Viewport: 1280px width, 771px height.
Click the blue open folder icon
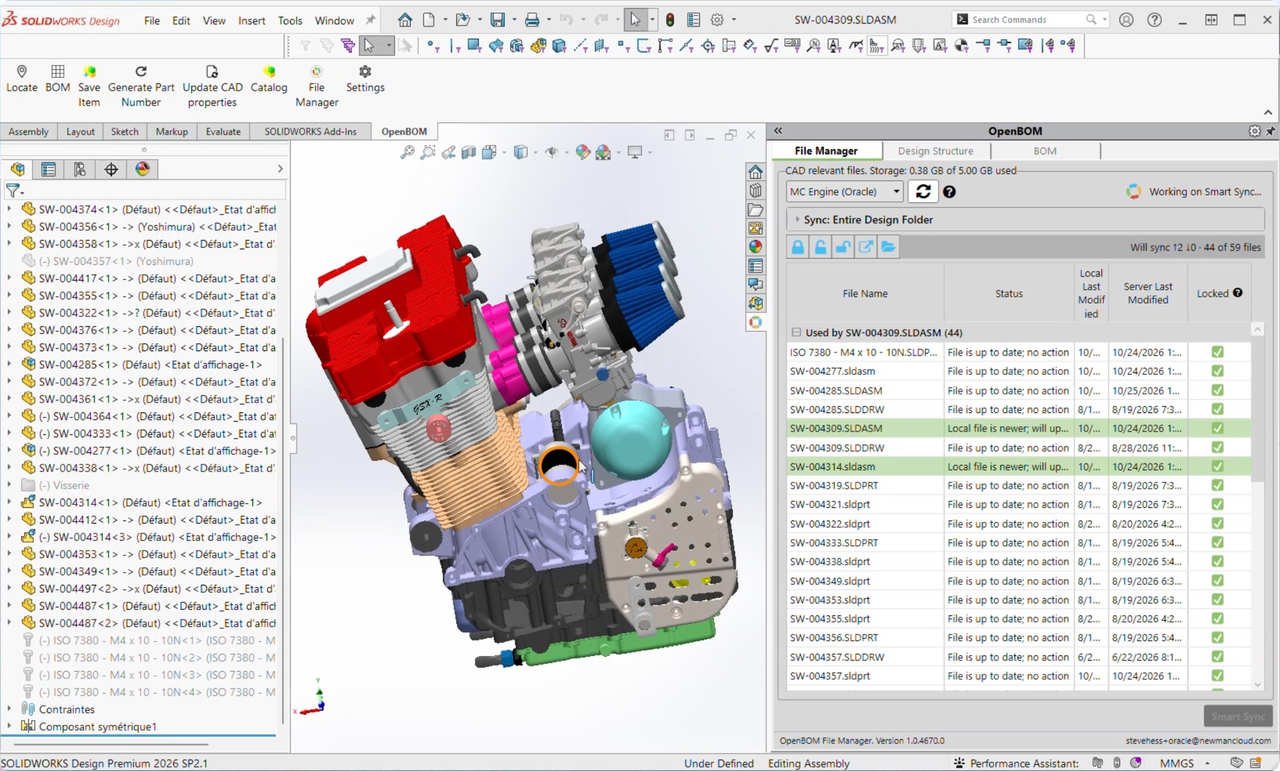point(887,247)
